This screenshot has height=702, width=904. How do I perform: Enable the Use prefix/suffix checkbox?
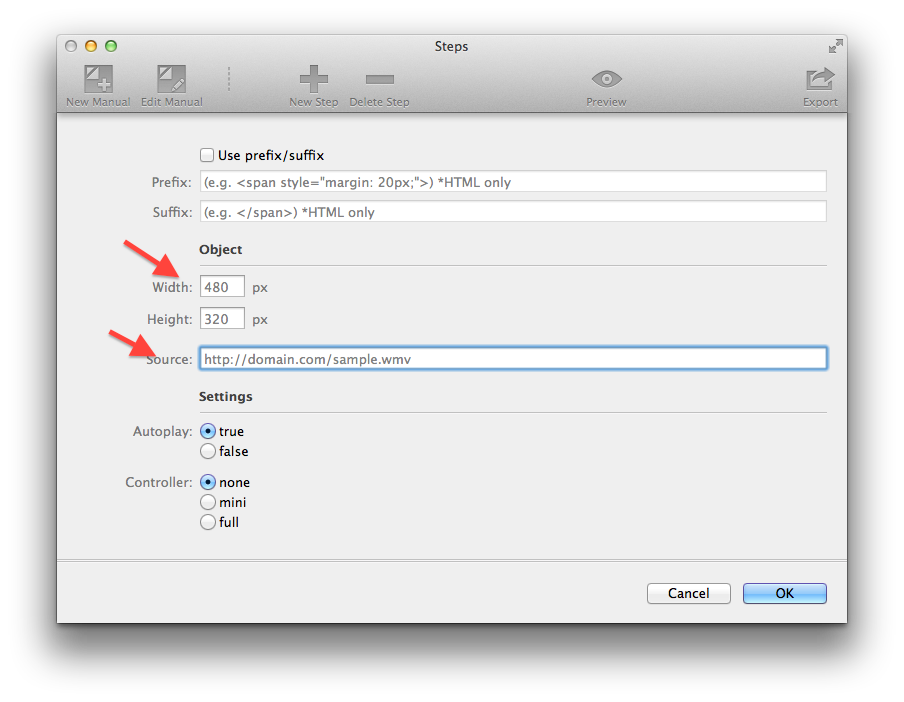[x=207, y=155]
